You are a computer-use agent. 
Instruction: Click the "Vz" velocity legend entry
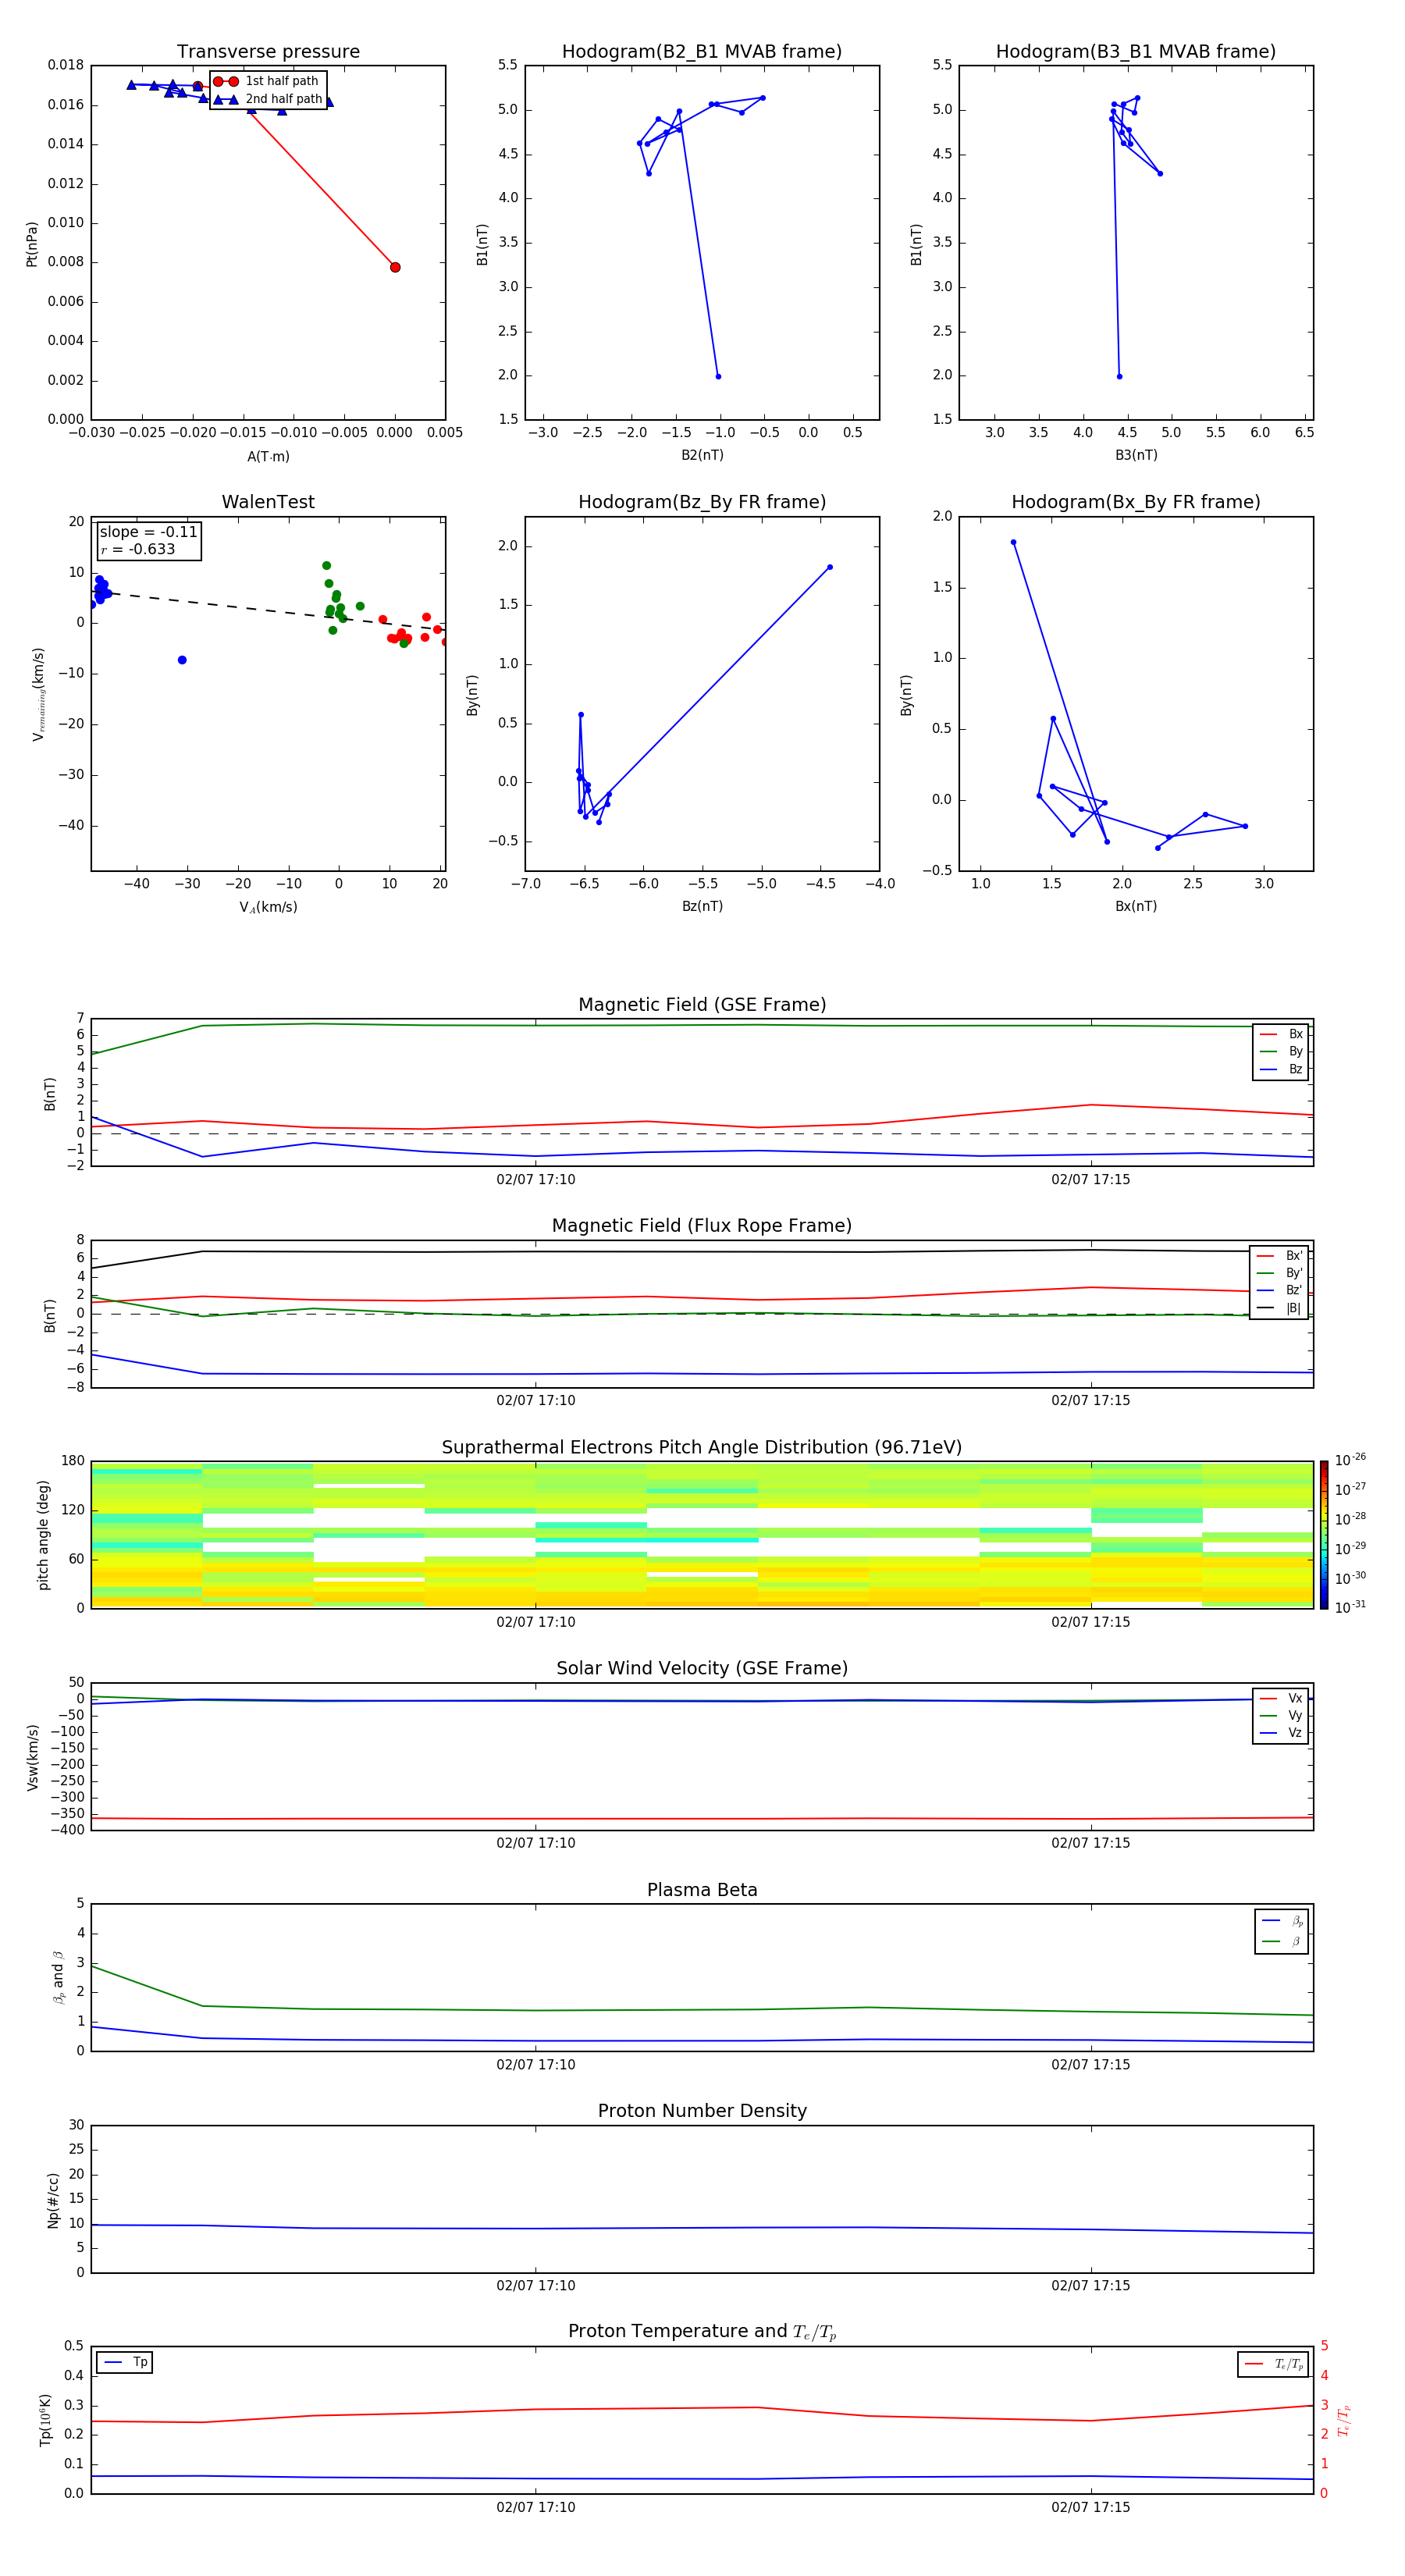point(1282,1733)
